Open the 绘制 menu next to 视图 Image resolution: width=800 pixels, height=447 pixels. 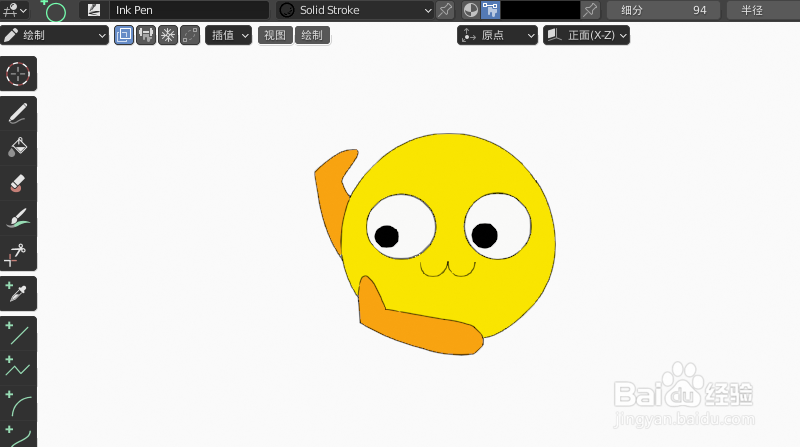click(x=312, y=35)
